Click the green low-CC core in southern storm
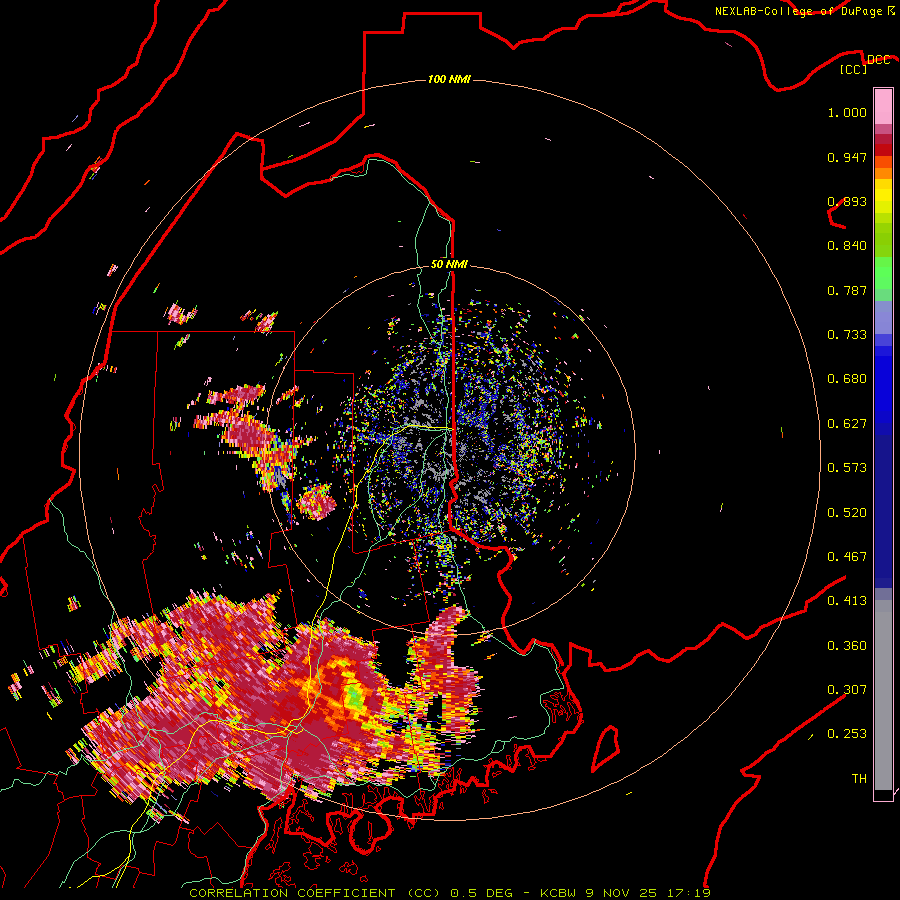This screenshot has width=900, height=900. coord(354,696)
